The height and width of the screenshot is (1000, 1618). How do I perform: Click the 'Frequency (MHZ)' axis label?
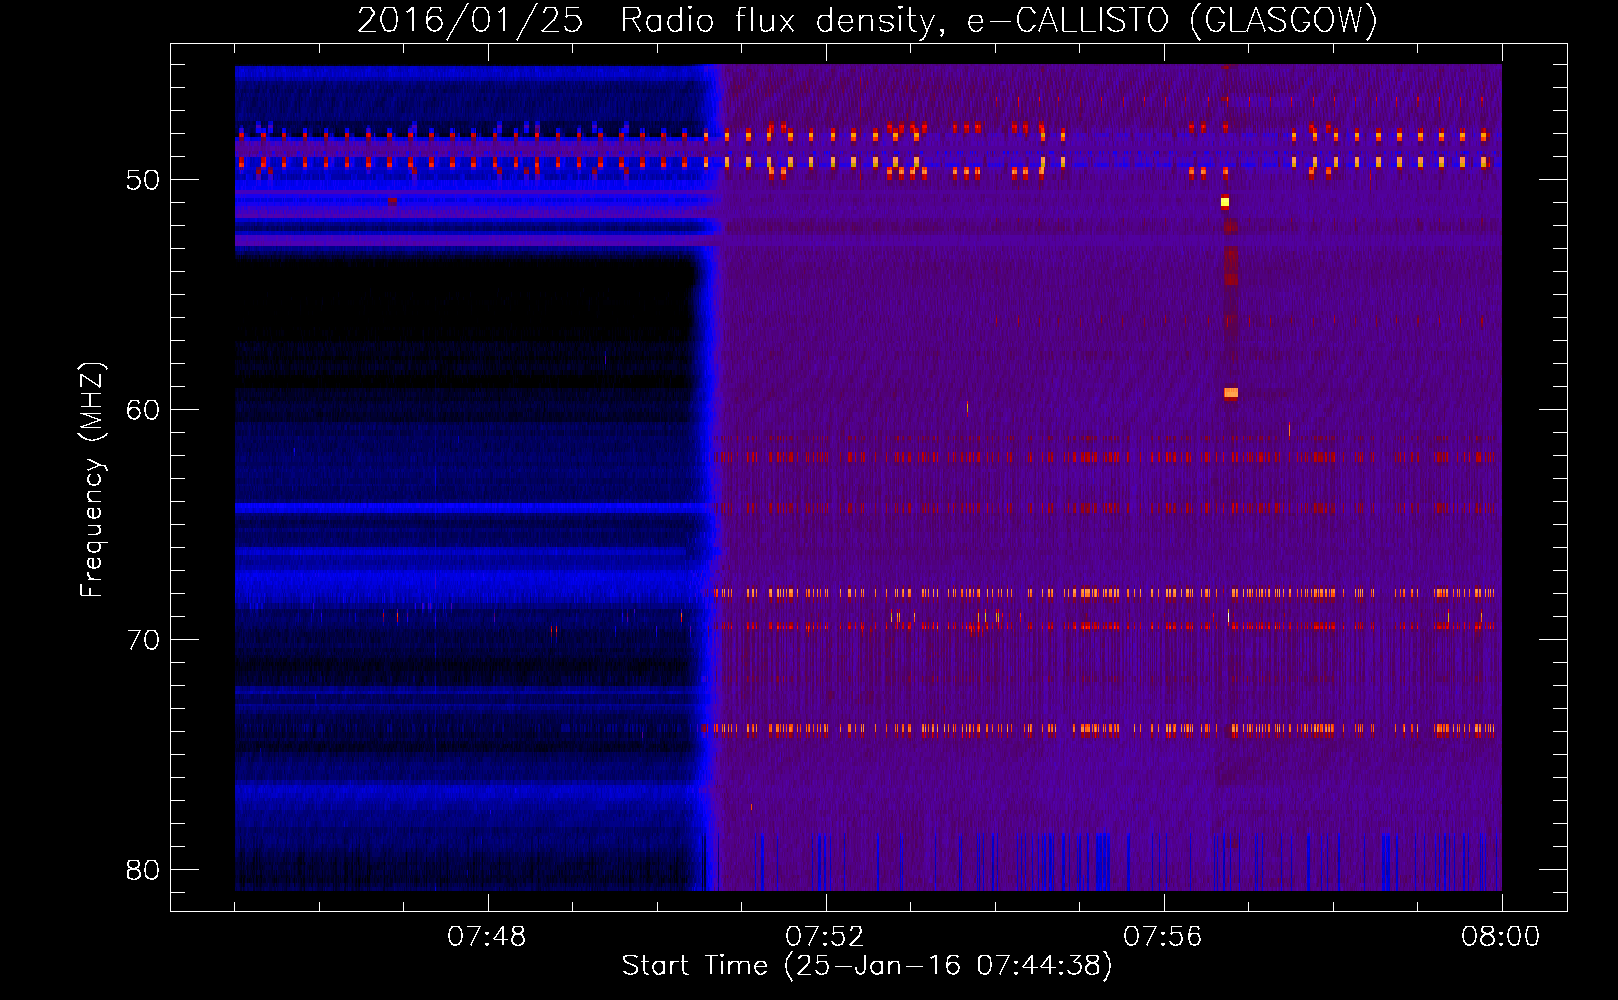pyautogui.click(x=92, y=480)
